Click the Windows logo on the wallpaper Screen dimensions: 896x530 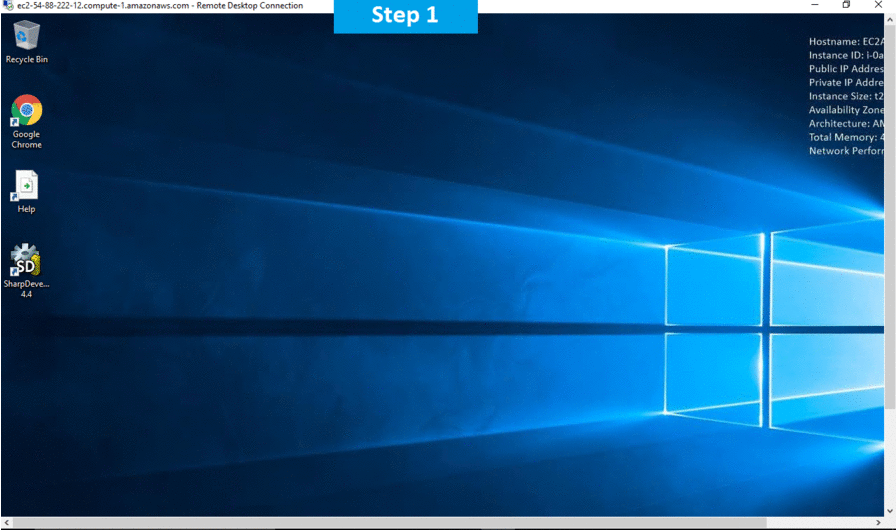(770, 330)
